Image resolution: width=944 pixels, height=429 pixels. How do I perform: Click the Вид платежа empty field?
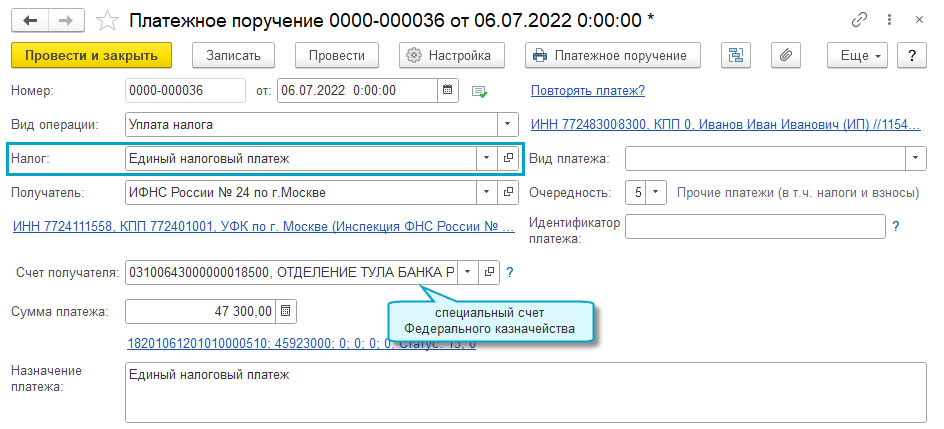tap(765, 158)
